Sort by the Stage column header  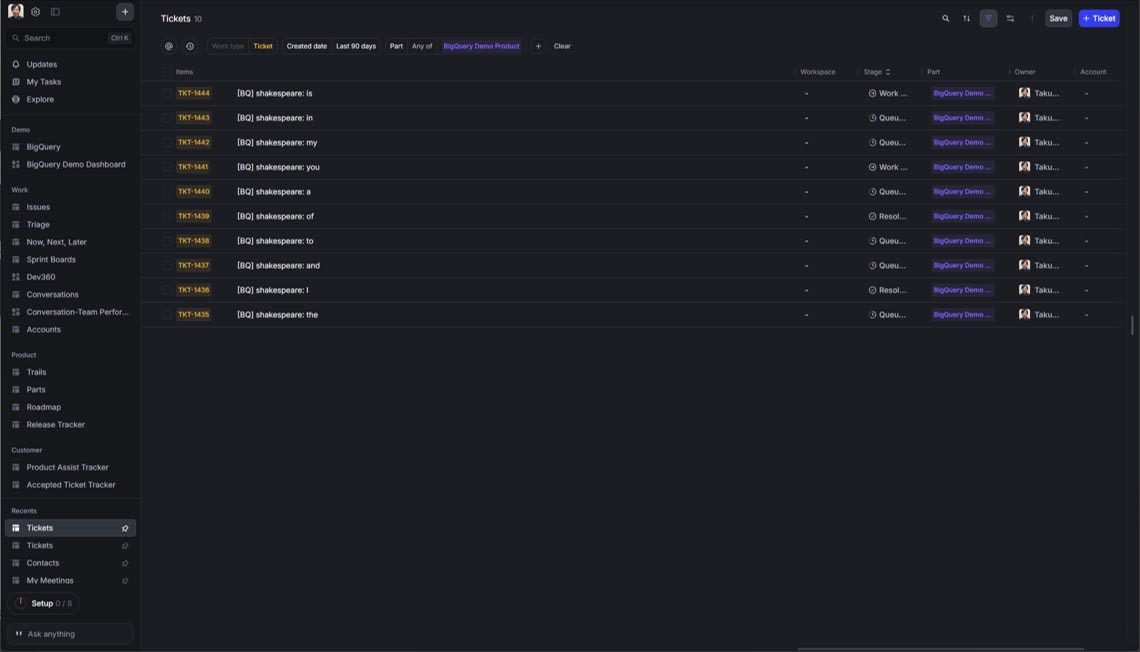click(x=876, y=72)
